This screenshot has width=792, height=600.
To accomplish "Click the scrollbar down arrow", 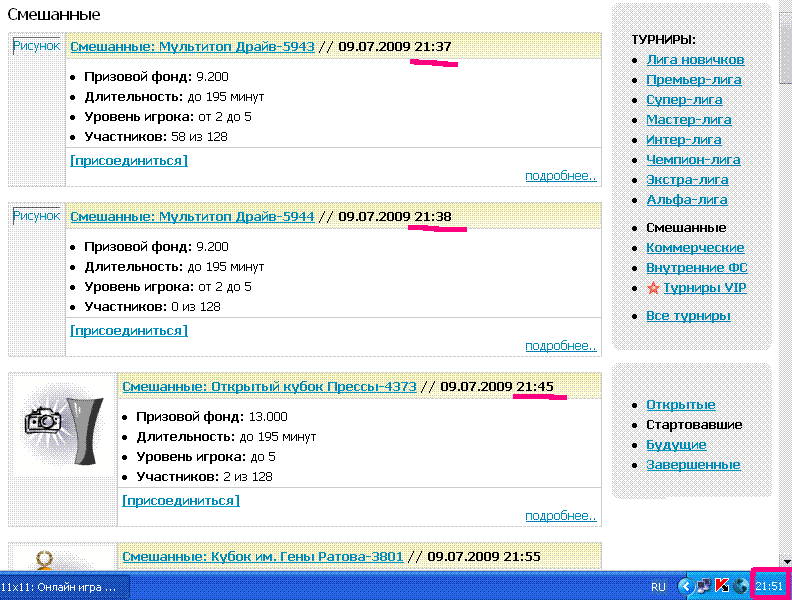I will click(783, 560).
